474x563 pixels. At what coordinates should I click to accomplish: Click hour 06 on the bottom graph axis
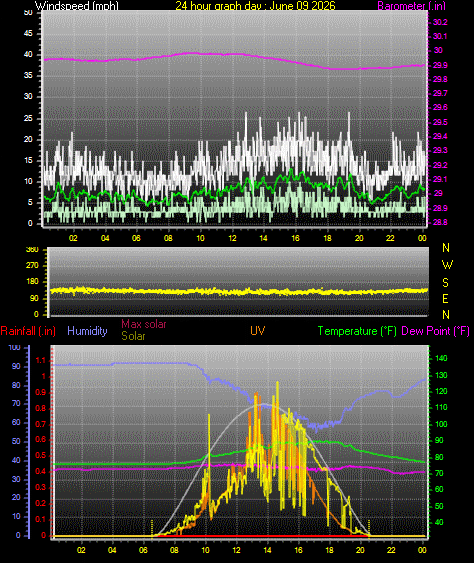click(143, 550)
